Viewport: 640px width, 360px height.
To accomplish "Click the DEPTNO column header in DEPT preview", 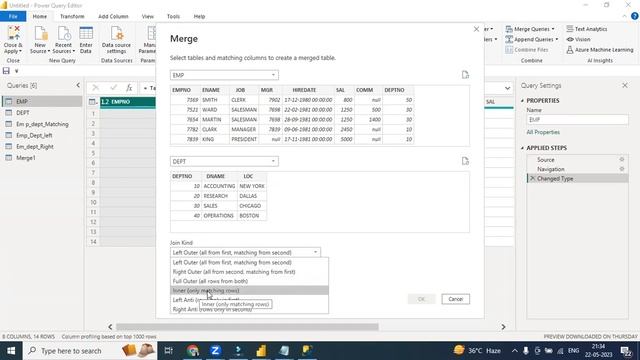I will tap(186, 176).
